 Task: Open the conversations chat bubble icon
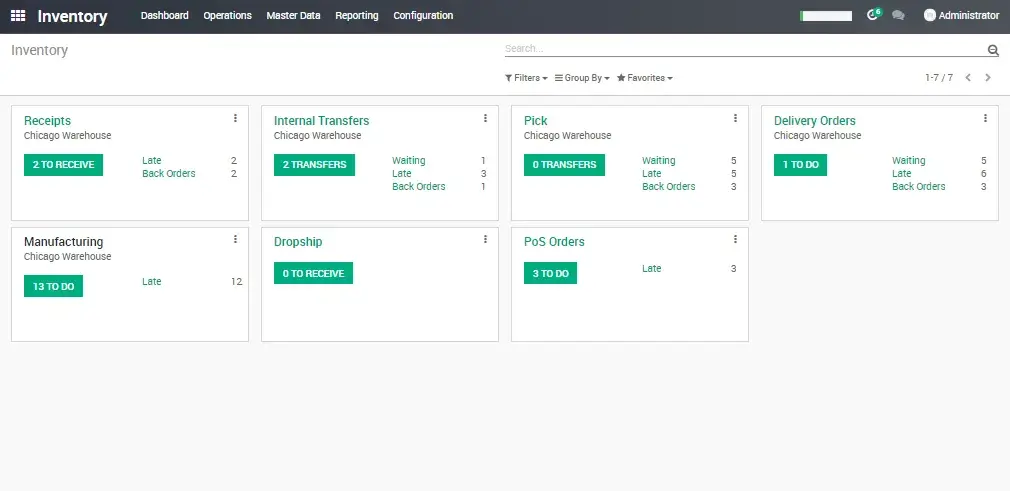coord(898,16)
